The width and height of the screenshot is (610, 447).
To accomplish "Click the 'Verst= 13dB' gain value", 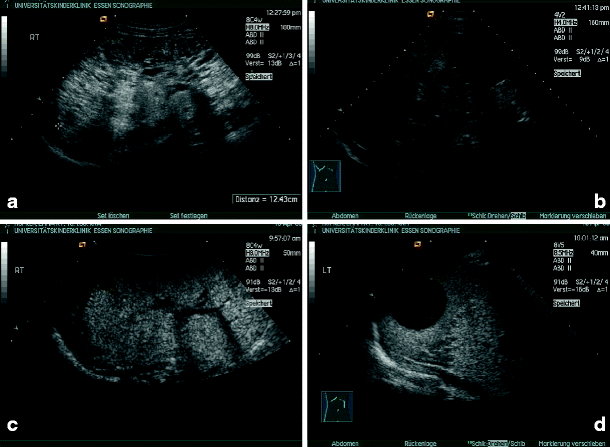I will click(263, 63).
